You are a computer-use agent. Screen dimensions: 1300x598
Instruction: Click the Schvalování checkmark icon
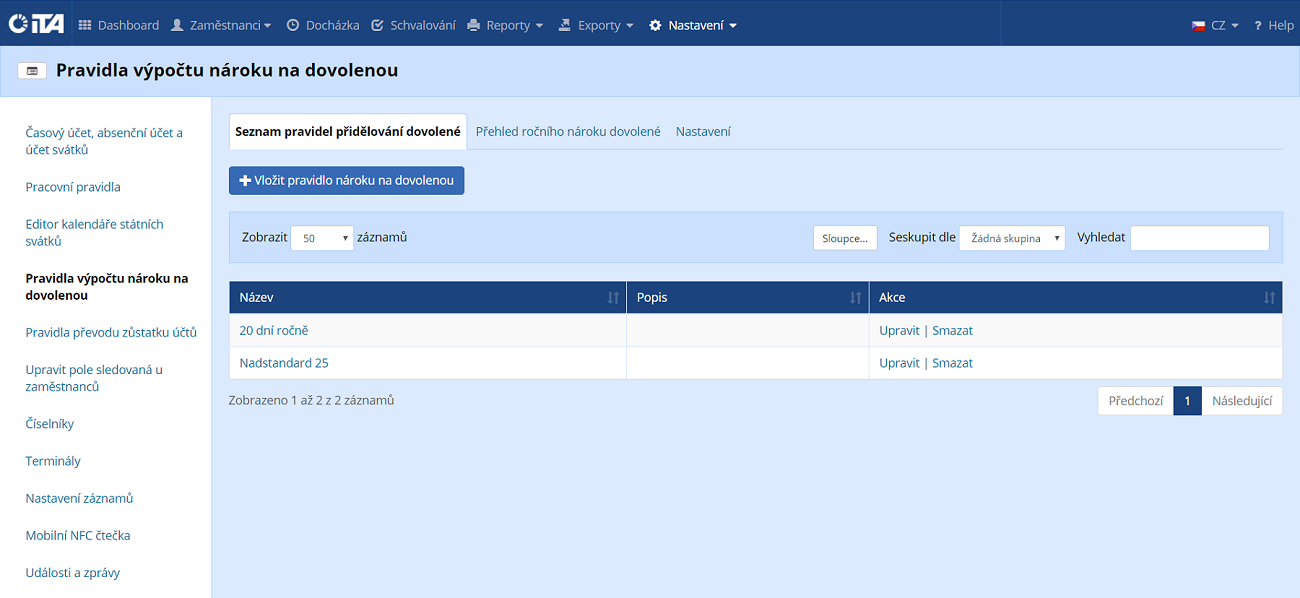tap(377, 25)
